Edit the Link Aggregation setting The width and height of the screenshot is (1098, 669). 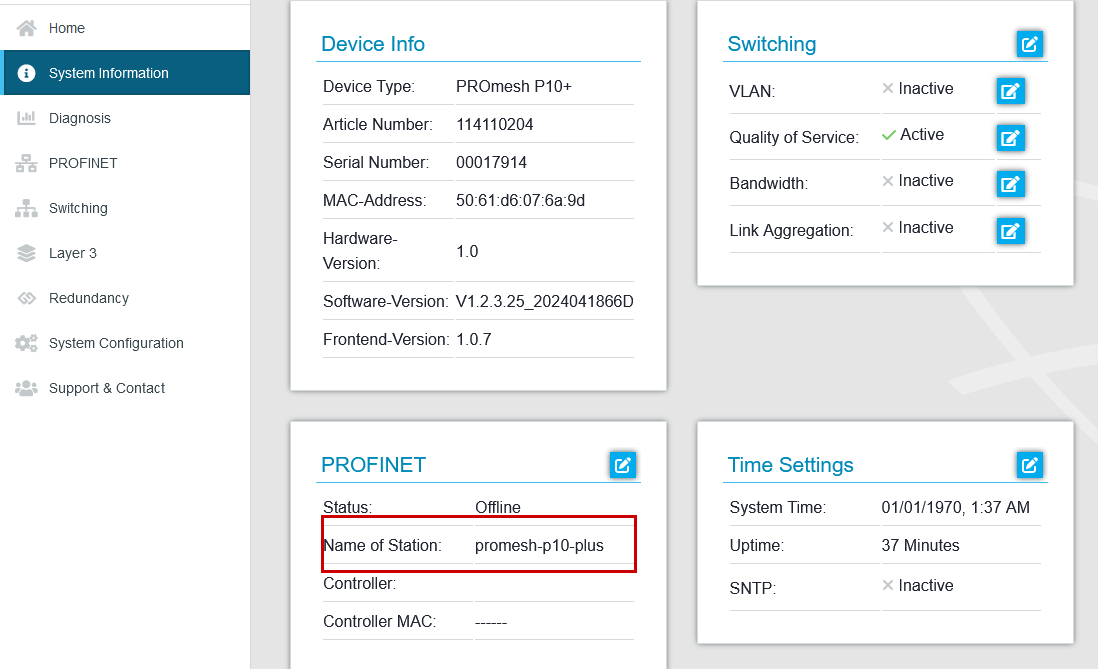coord(1010,230)
